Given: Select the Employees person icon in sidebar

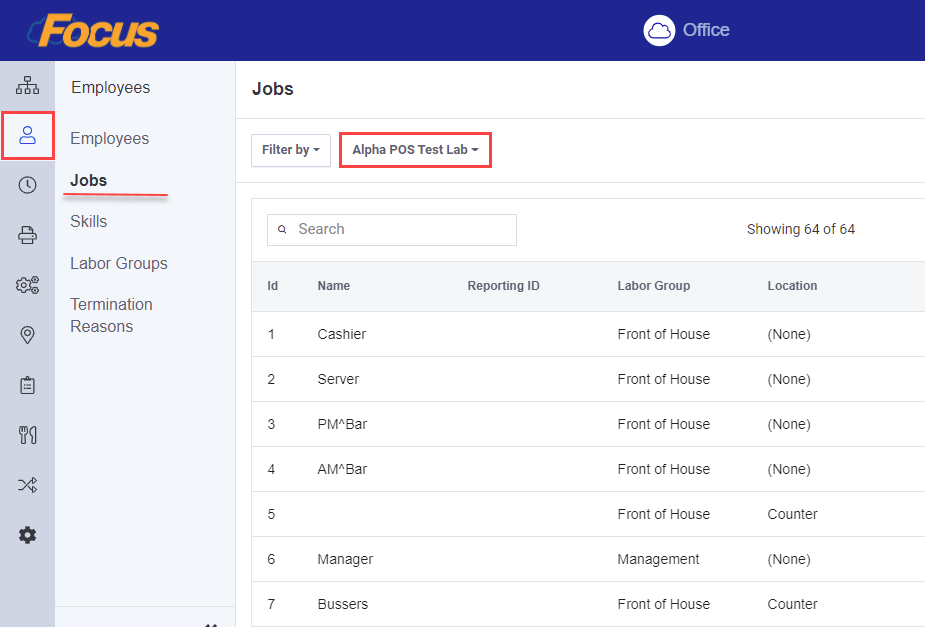Looking at the screenshot, I should 27,136.
